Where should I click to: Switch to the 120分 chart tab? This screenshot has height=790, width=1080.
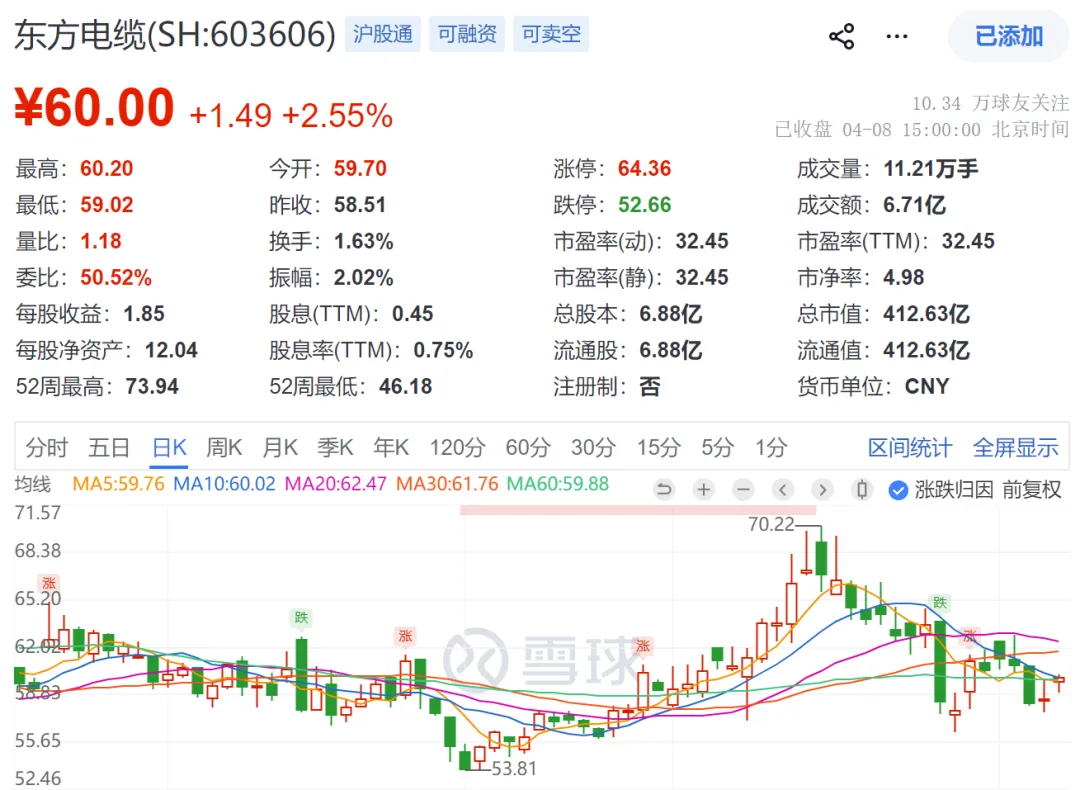457,448
